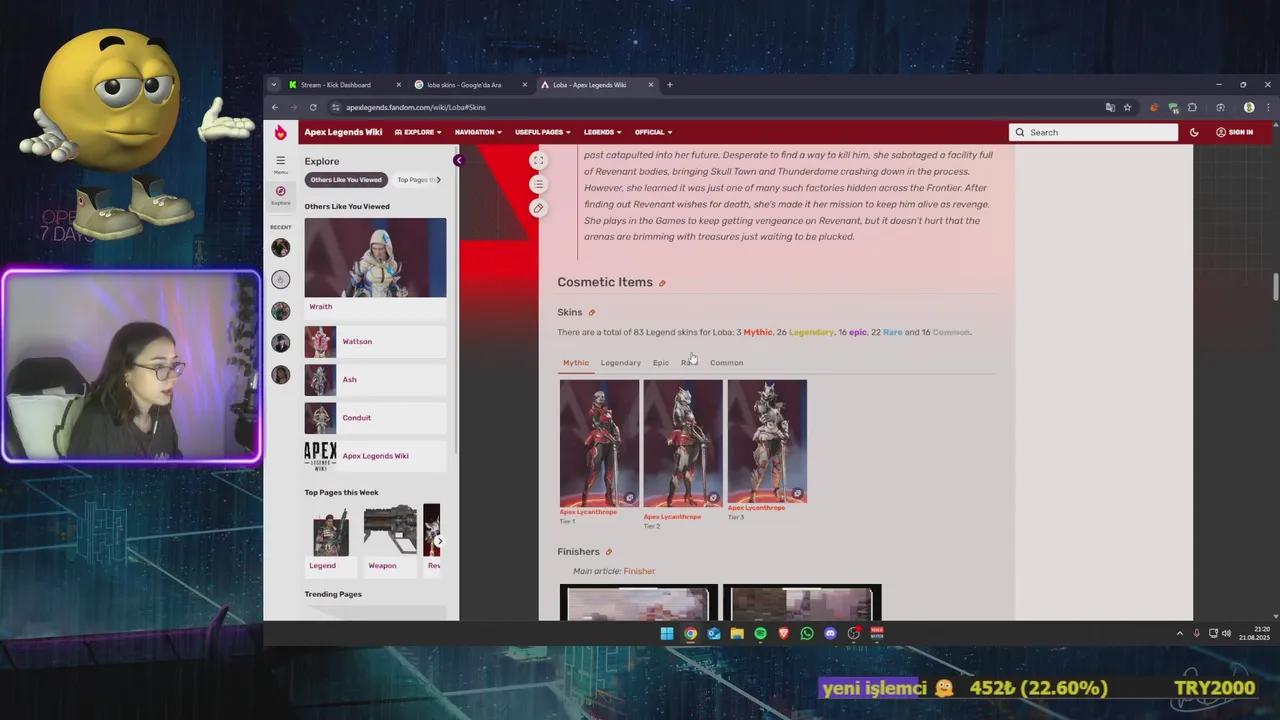Open Discord from the taskbar
This screenshot has width=1280, height=720.
(x=830, y=633)
